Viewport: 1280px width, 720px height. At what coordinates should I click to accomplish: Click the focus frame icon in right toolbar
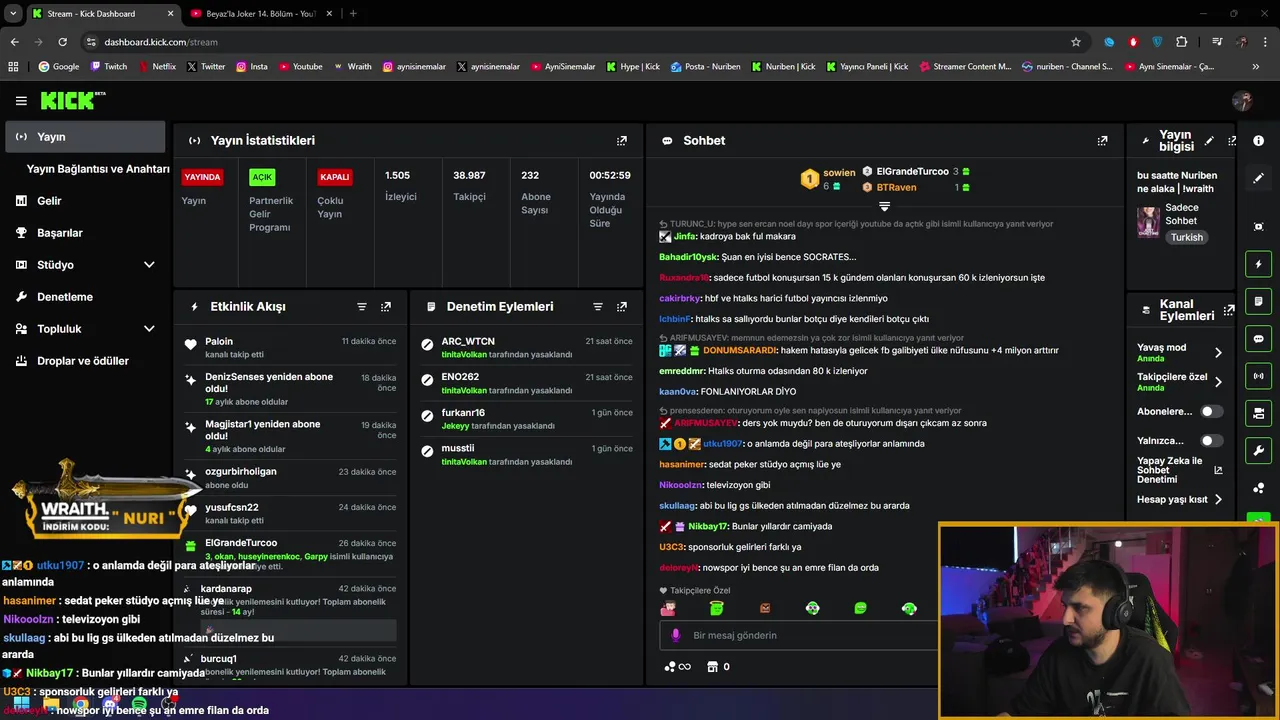click(x=1258, y=227)
